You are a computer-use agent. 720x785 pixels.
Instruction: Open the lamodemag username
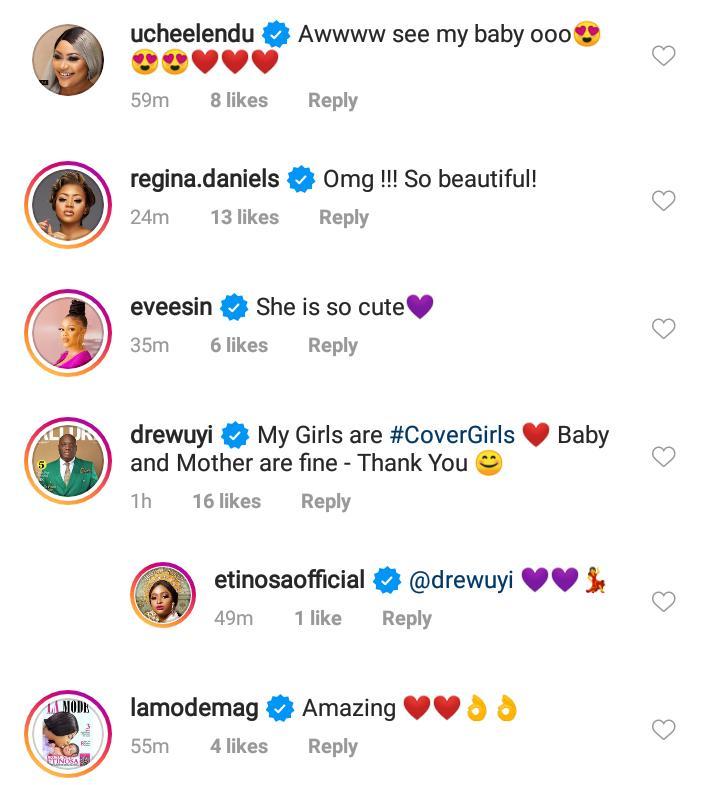click(x=194, y=708)
